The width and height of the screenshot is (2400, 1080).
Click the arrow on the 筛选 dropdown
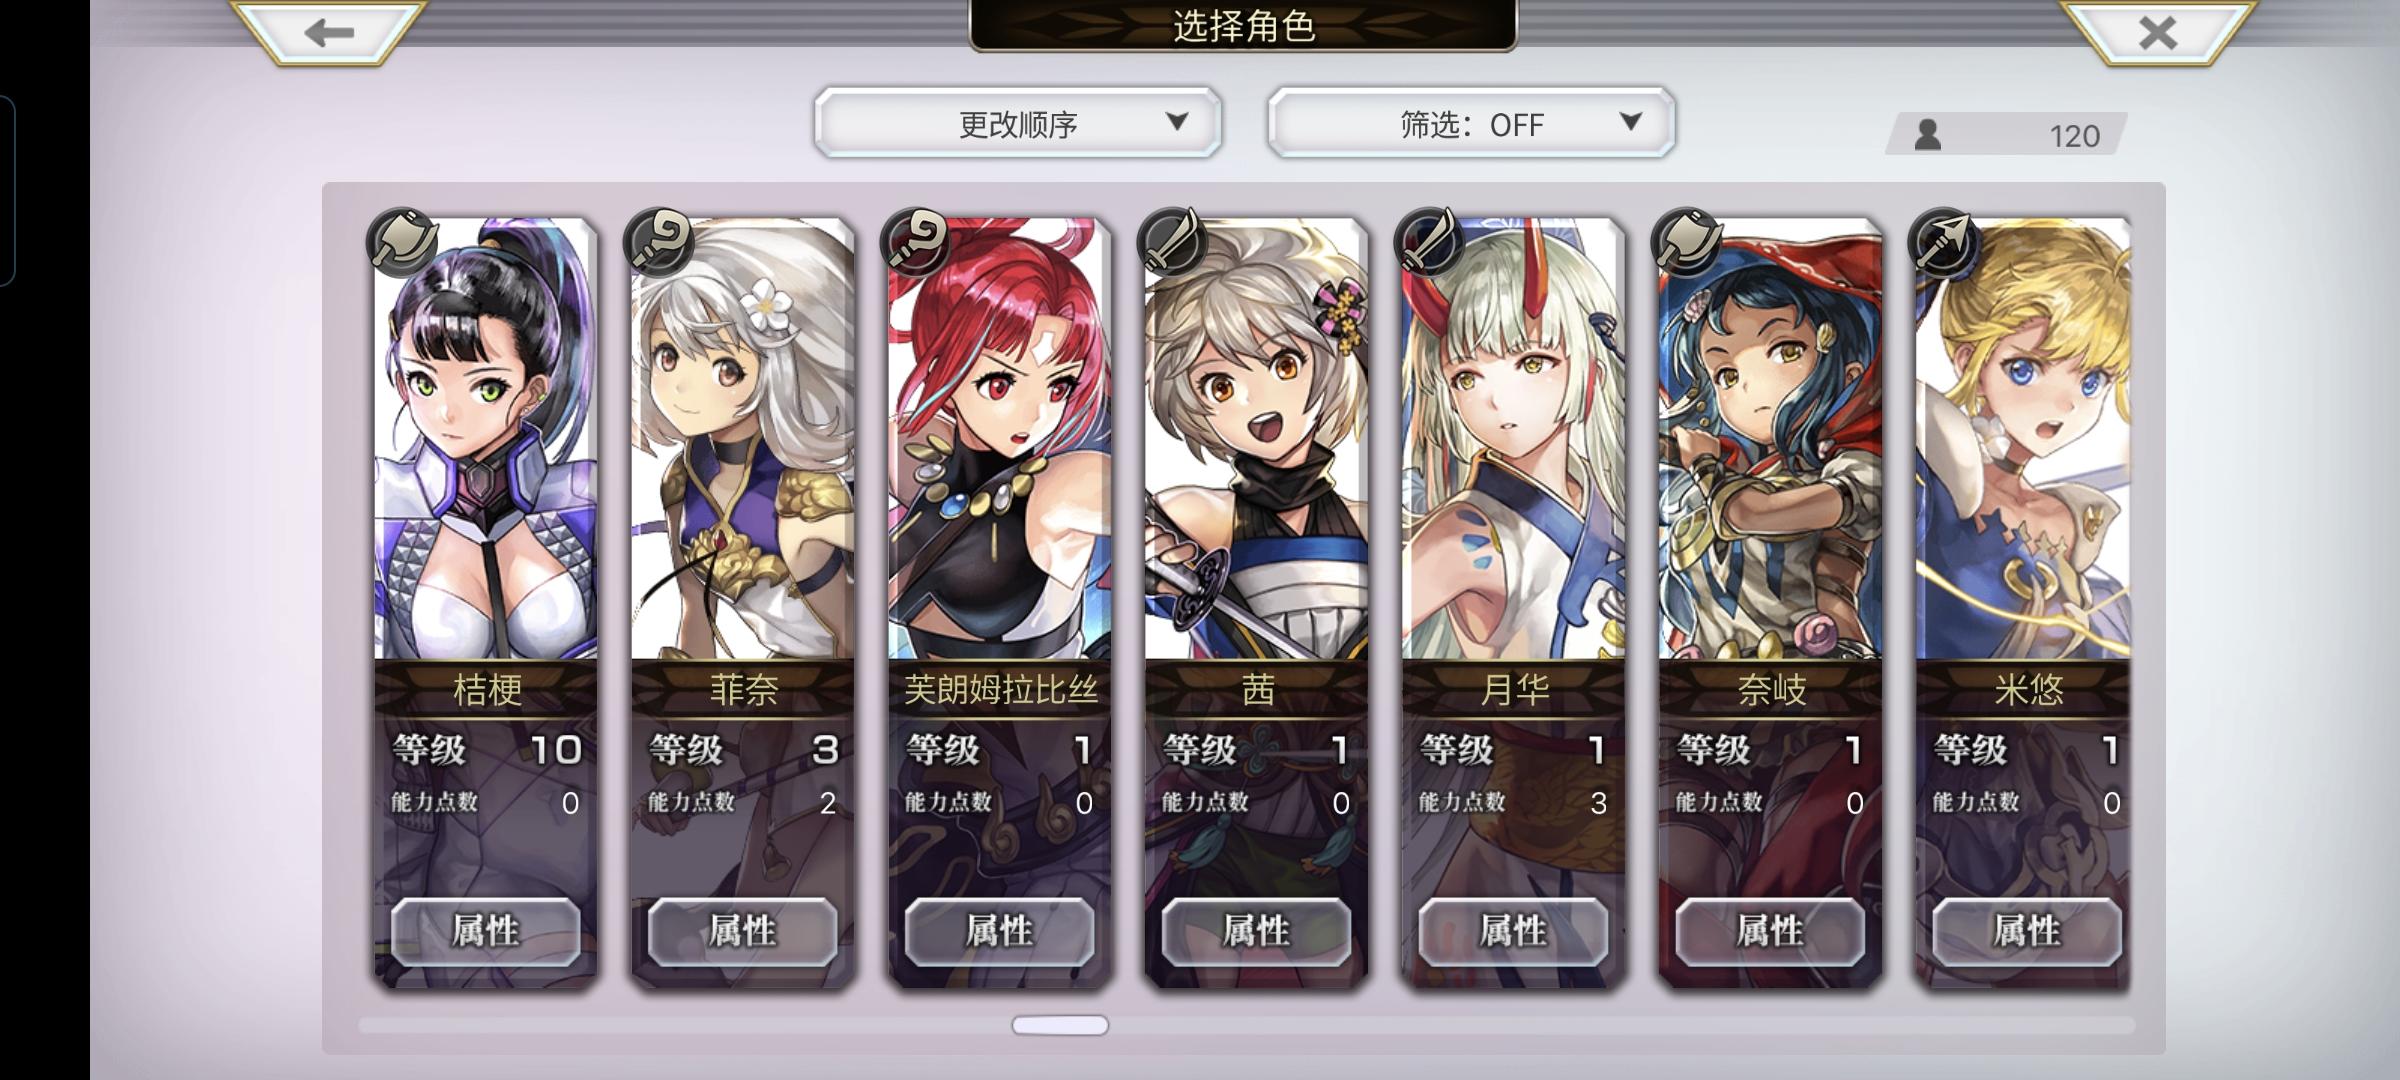click(x=1631, y=121)
